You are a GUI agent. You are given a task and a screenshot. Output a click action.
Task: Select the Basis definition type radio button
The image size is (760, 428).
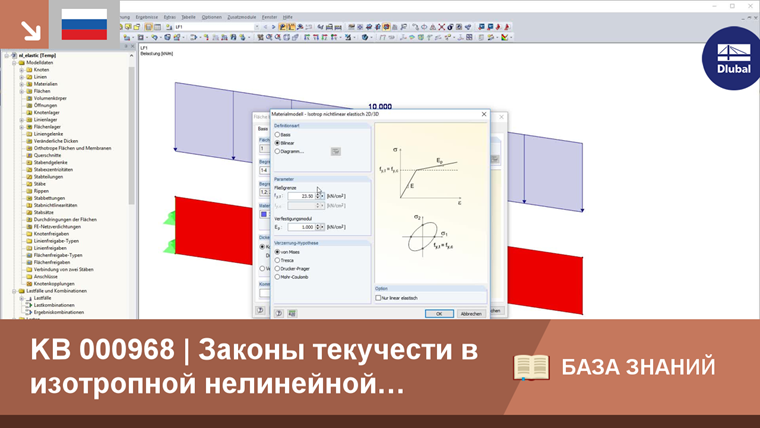pos(277,135)
